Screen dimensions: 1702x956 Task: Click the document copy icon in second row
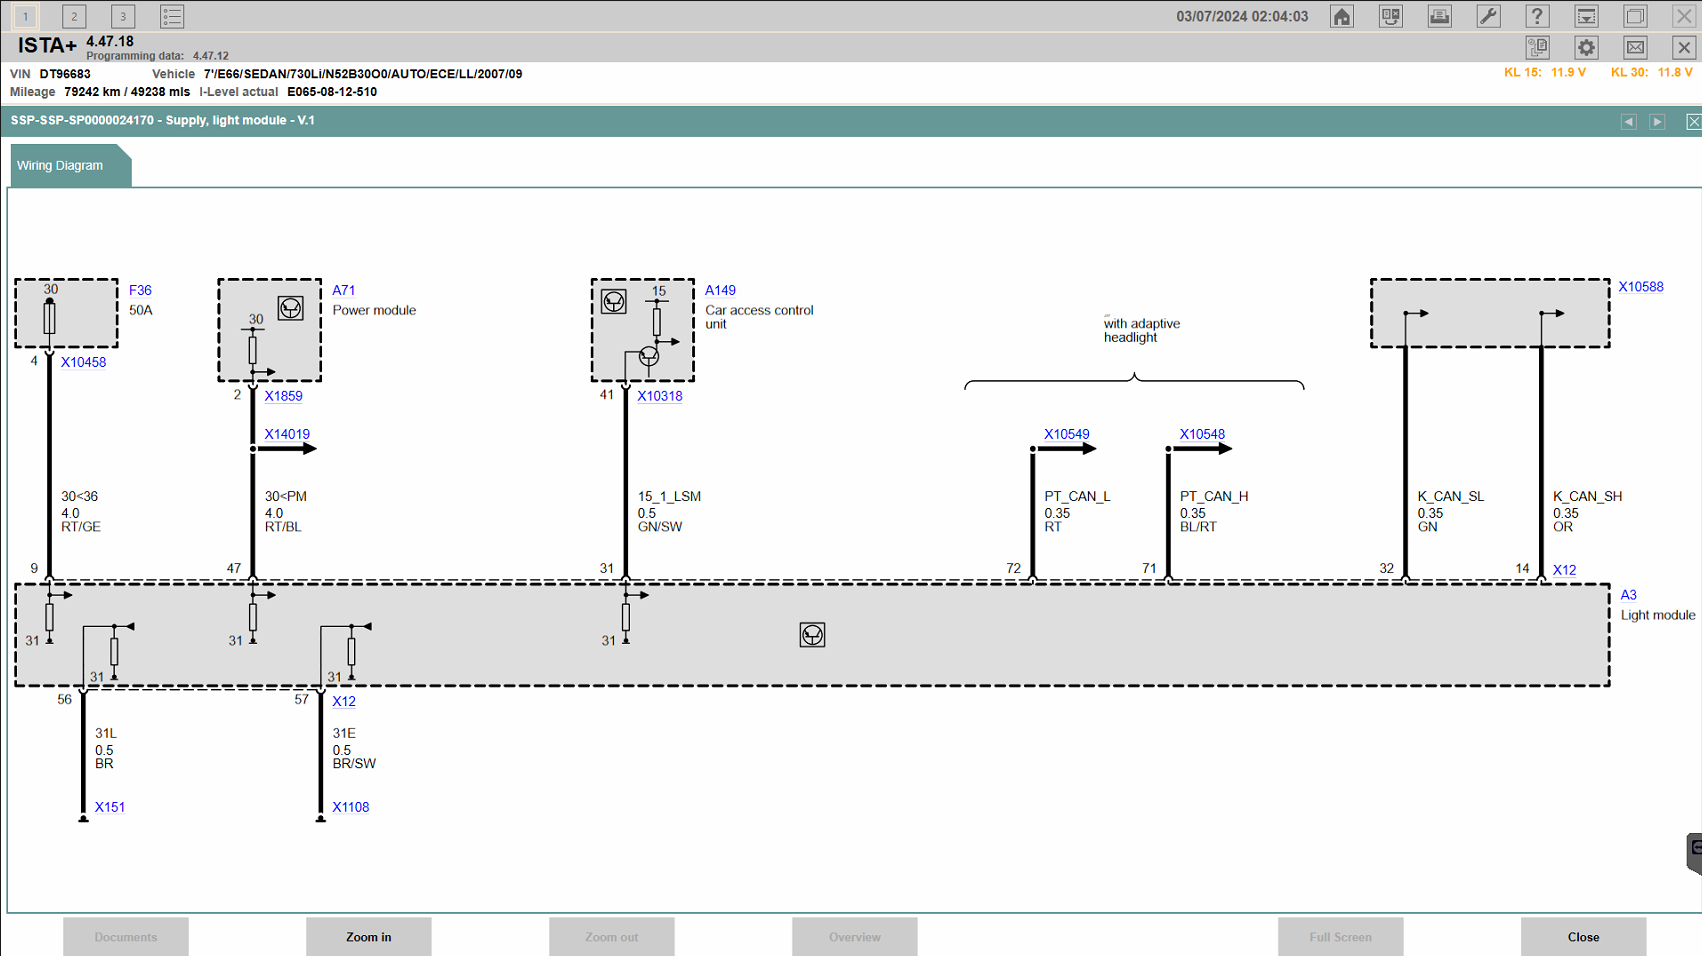(x=1537, y=47)
